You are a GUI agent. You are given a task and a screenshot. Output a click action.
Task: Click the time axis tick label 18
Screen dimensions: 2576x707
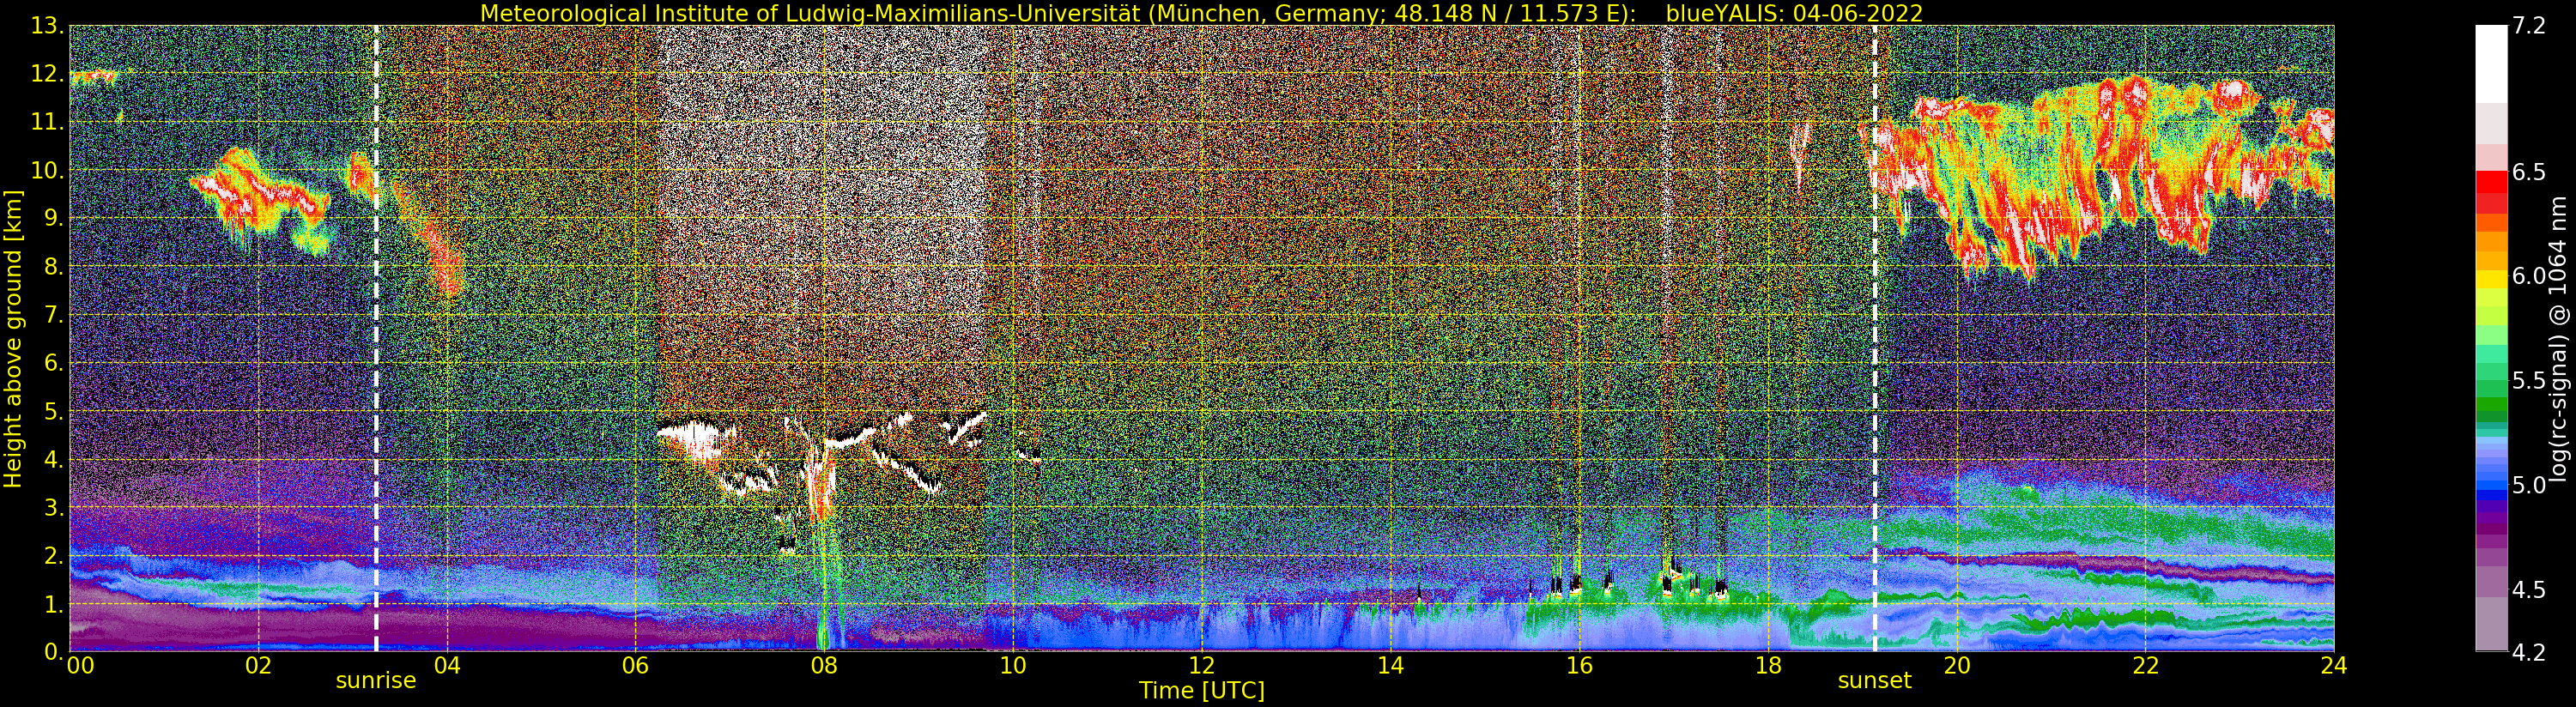(x=1768, y=666)
